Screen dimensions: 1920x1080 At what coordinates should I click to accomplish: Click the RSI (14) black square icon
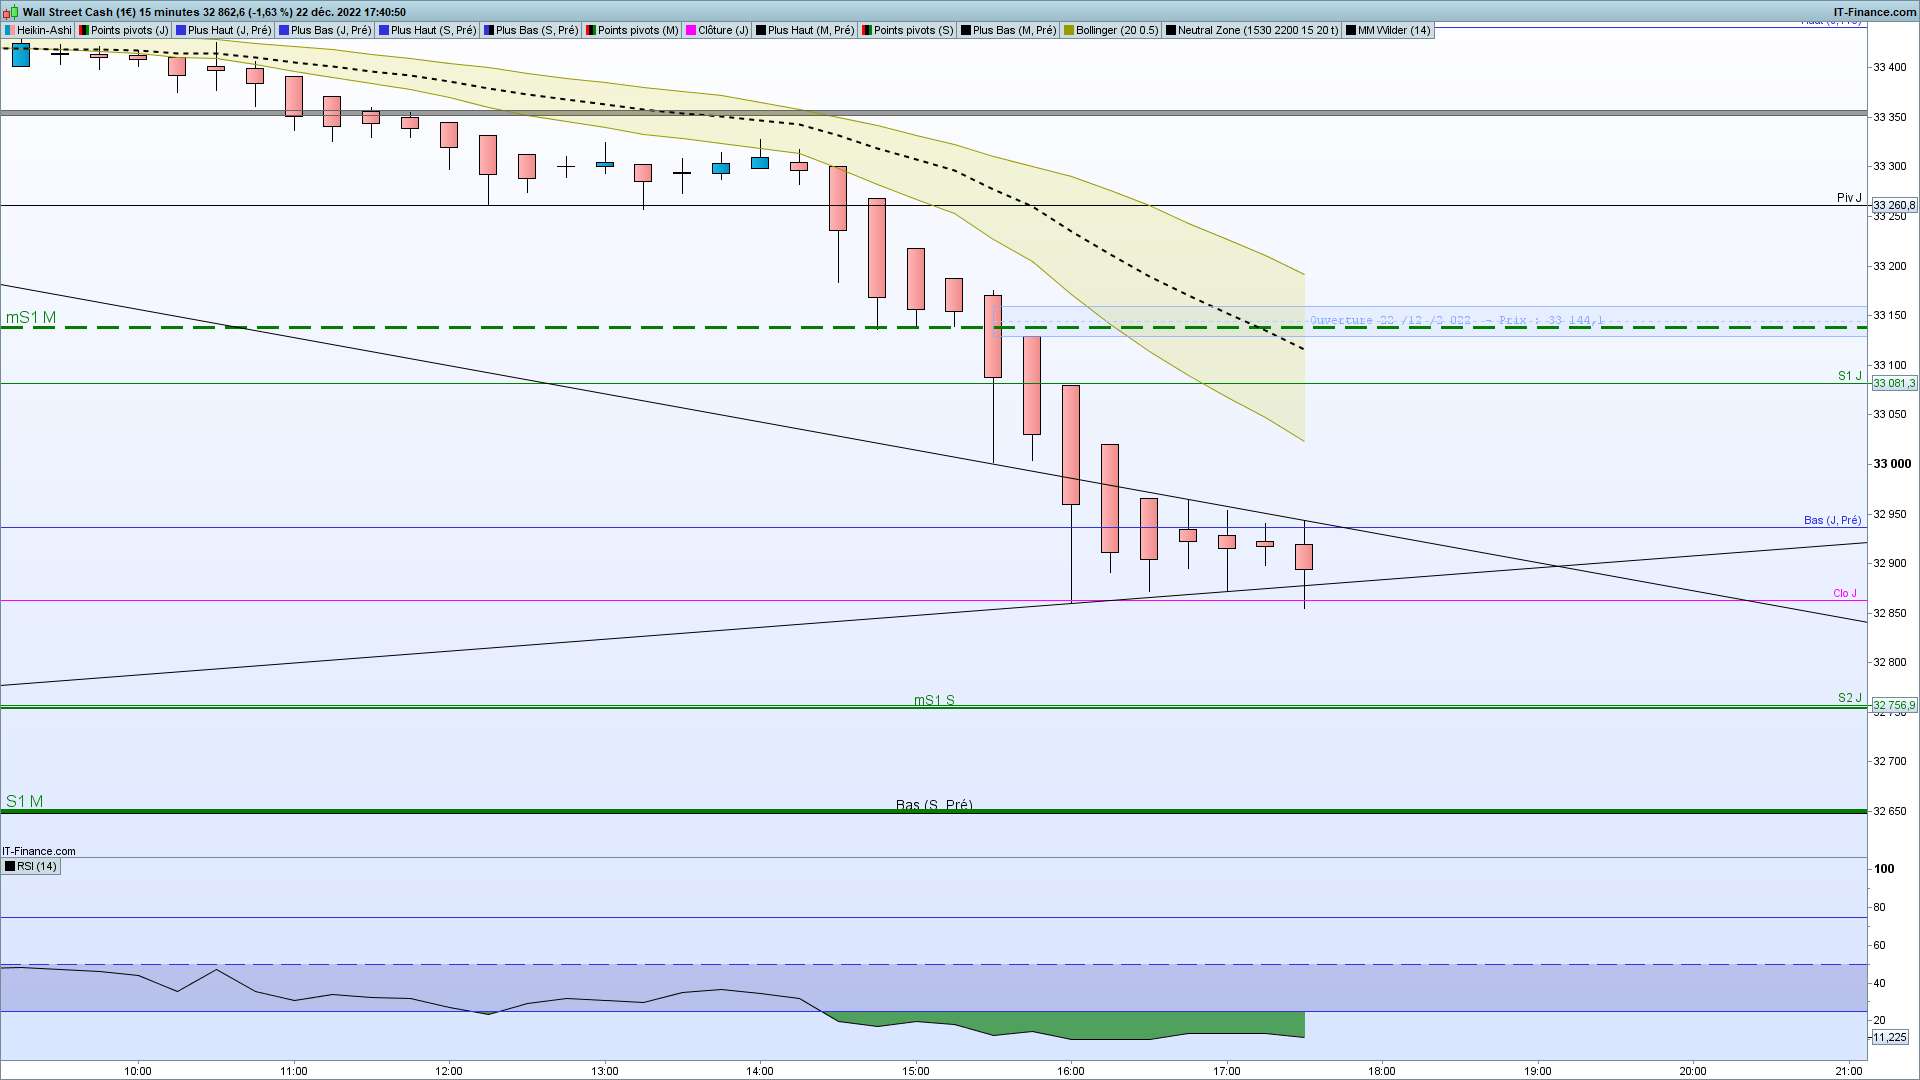(x=10, y=866)
